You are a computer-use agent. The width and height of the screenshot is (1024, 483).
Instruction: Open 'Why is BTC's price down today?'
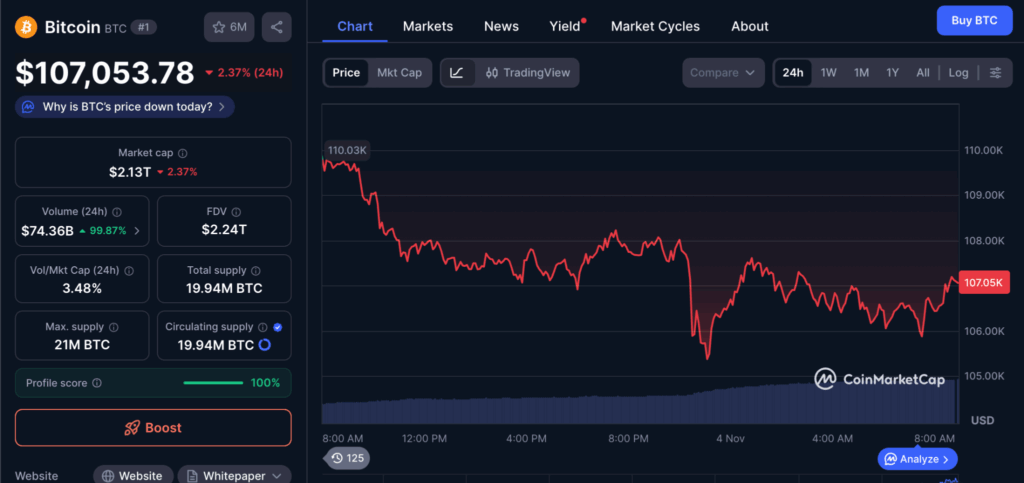tap(125, 107)
